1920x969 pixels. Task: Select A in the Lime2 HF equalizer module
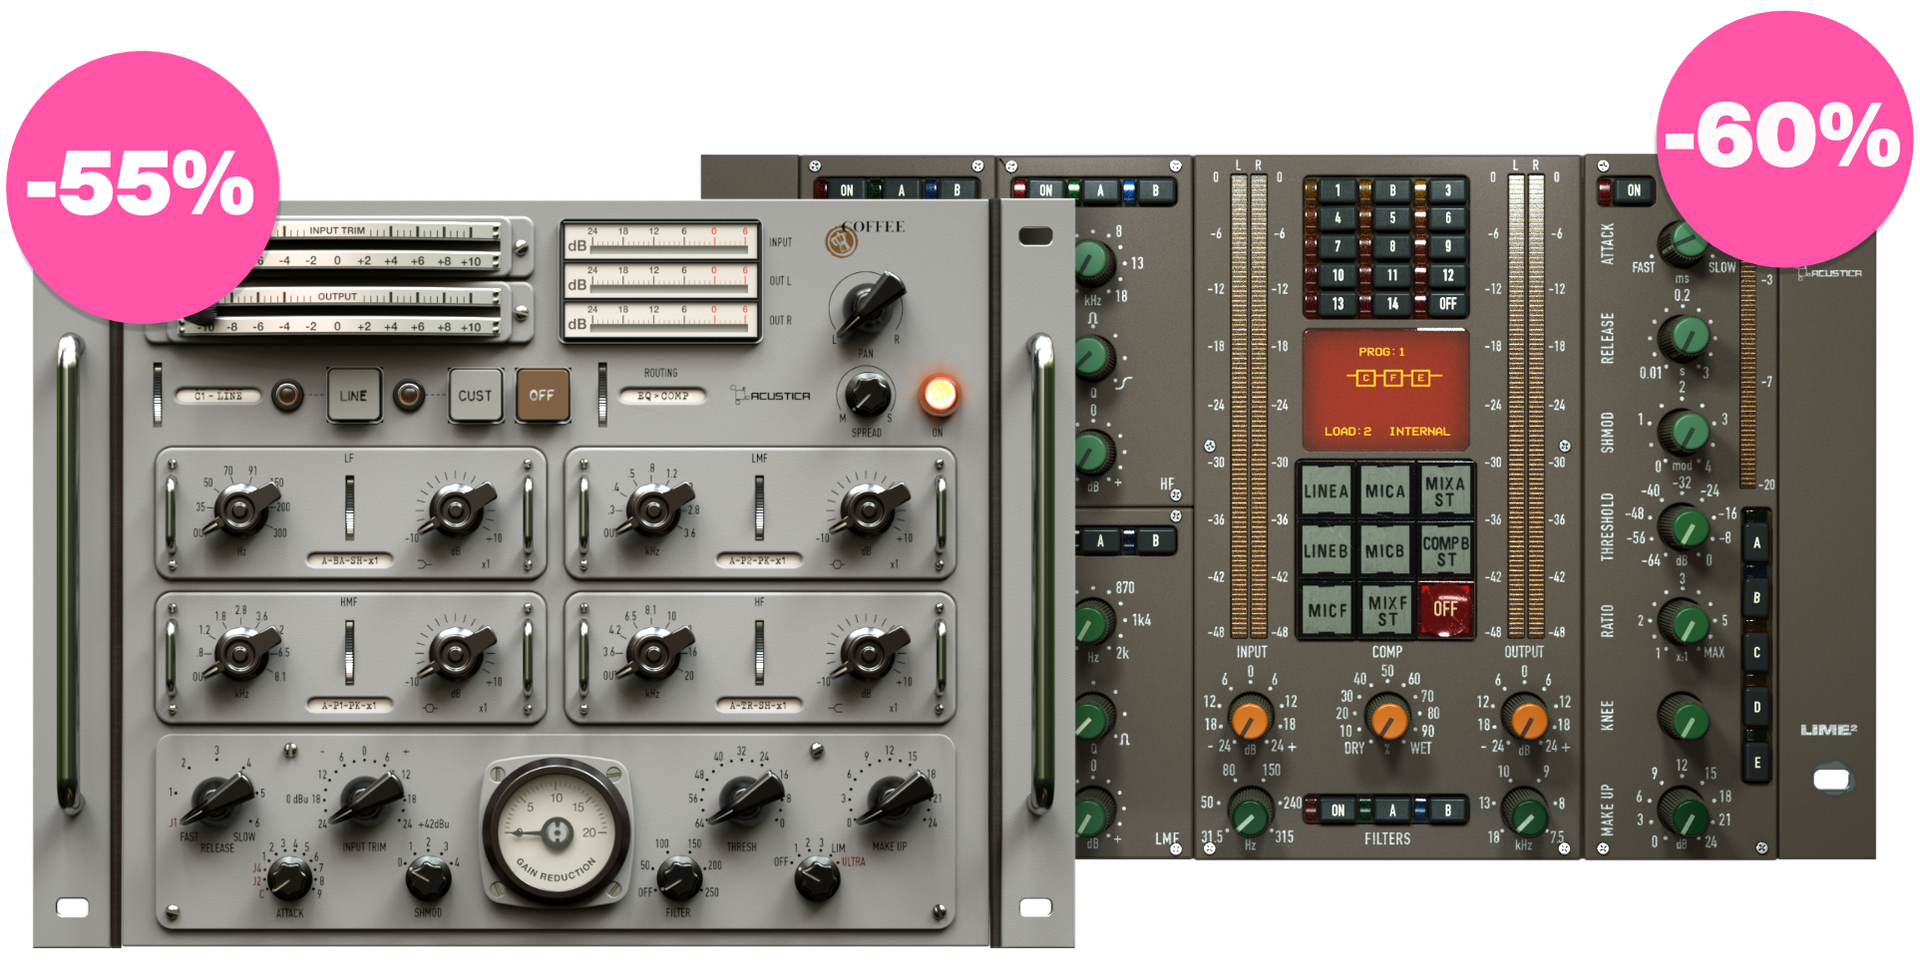point(1100,190)
